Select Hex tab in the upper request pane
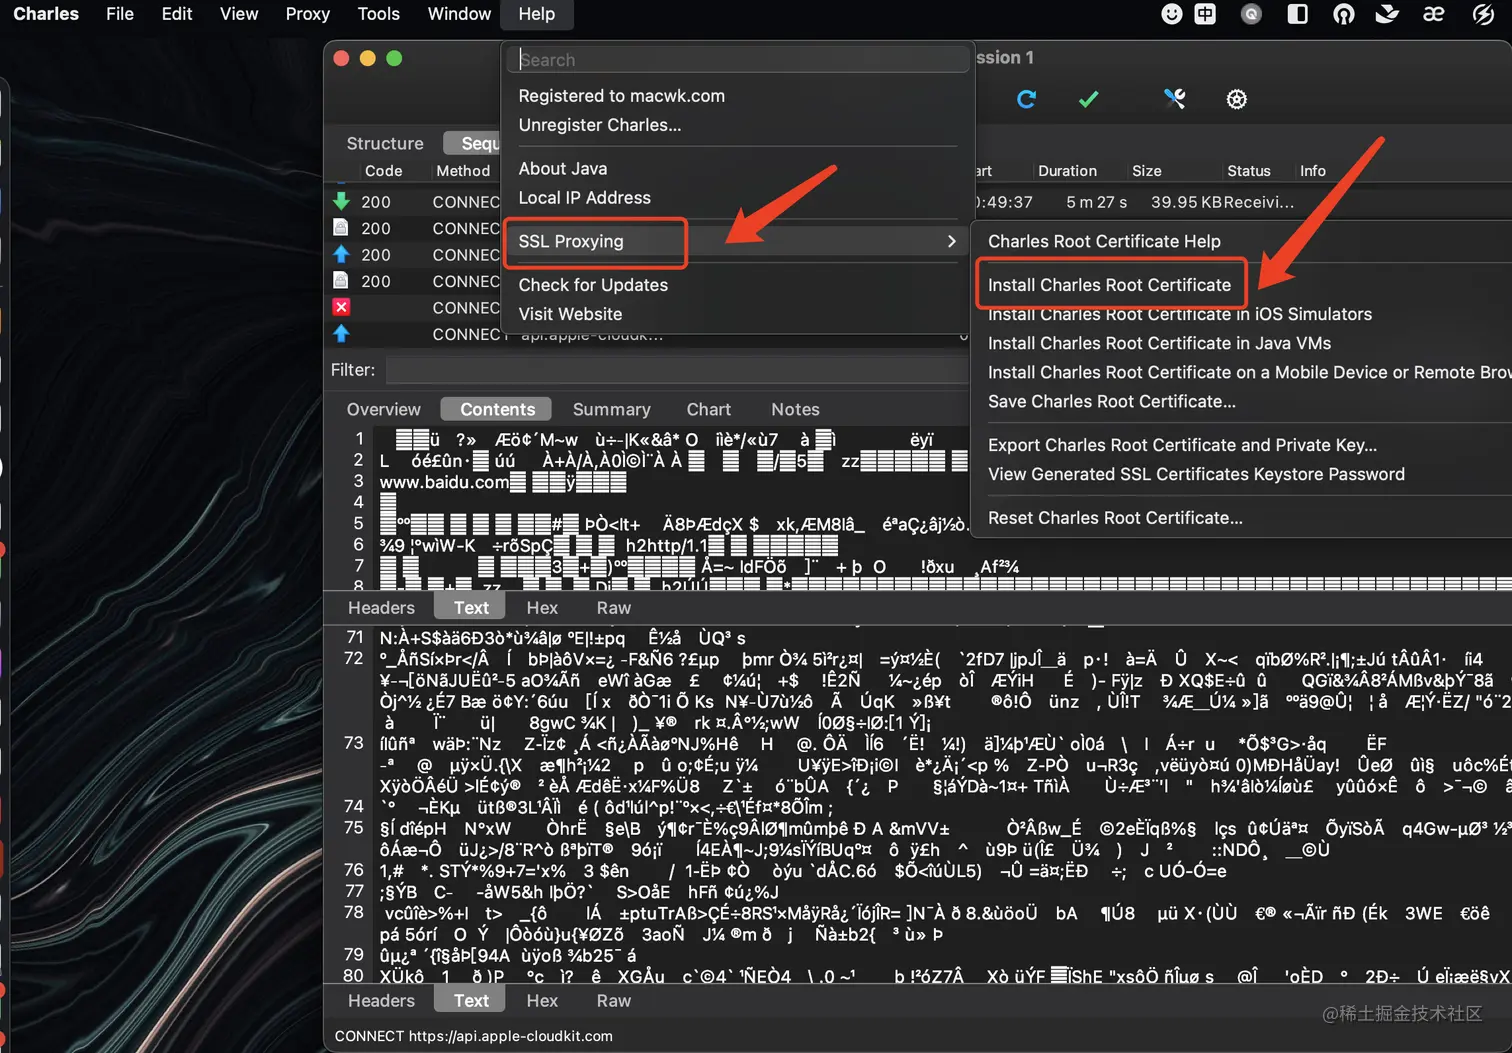The width and height of the screenshot is (1512, 1053). 542,608
